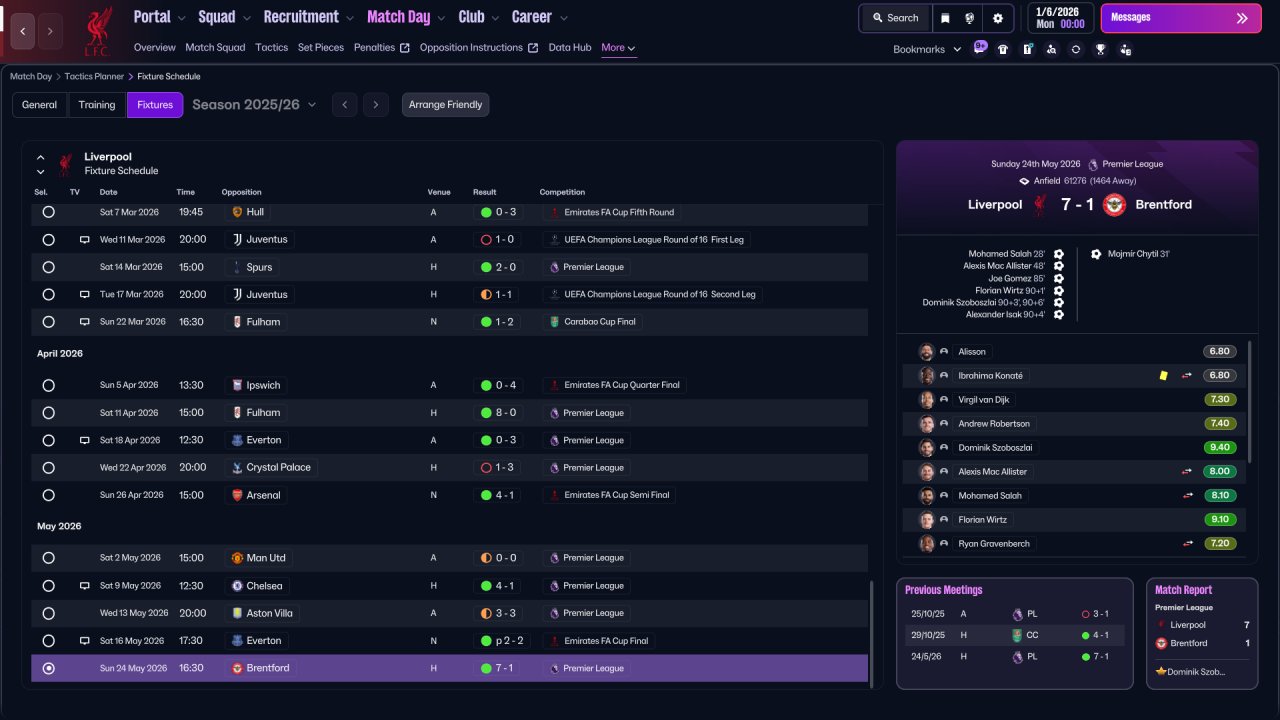Expand the Career menu dropdown
The image size is (1280, 720).
coord(563,18)
